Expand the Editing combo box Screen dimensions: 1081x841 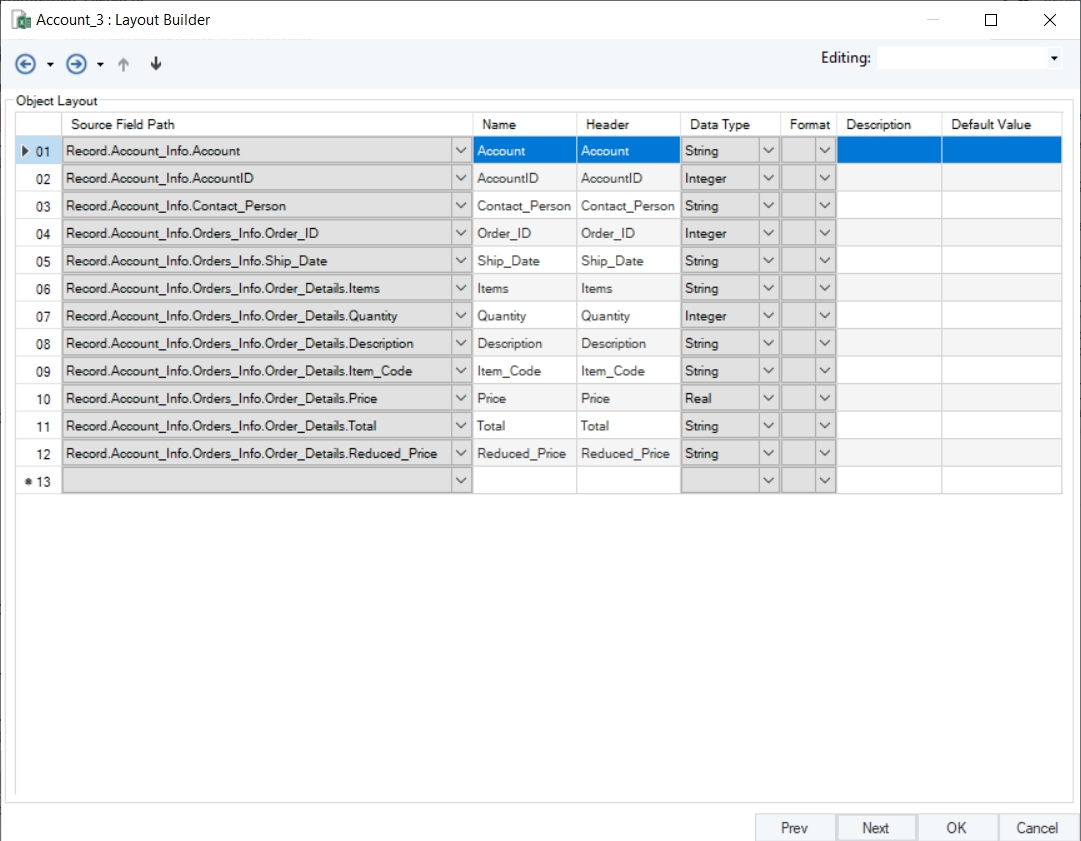tap(1053, 59)
